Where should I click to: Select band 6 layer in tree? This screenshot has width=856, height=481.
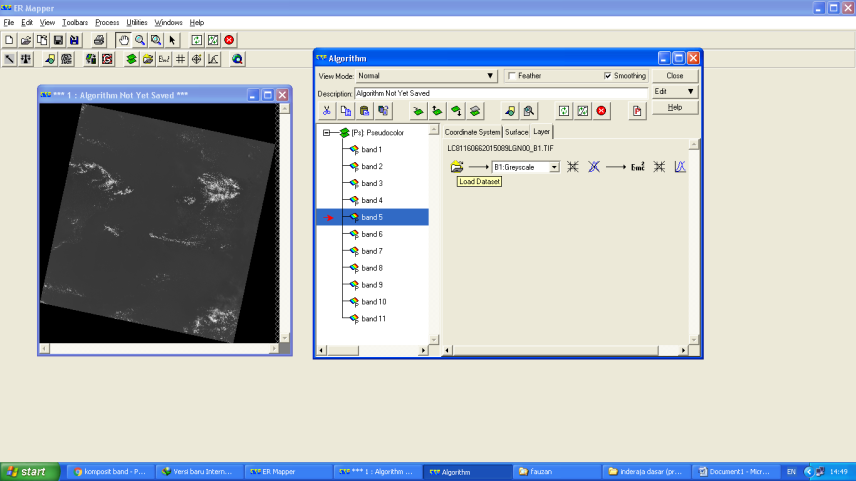click(x=372, y=234)
